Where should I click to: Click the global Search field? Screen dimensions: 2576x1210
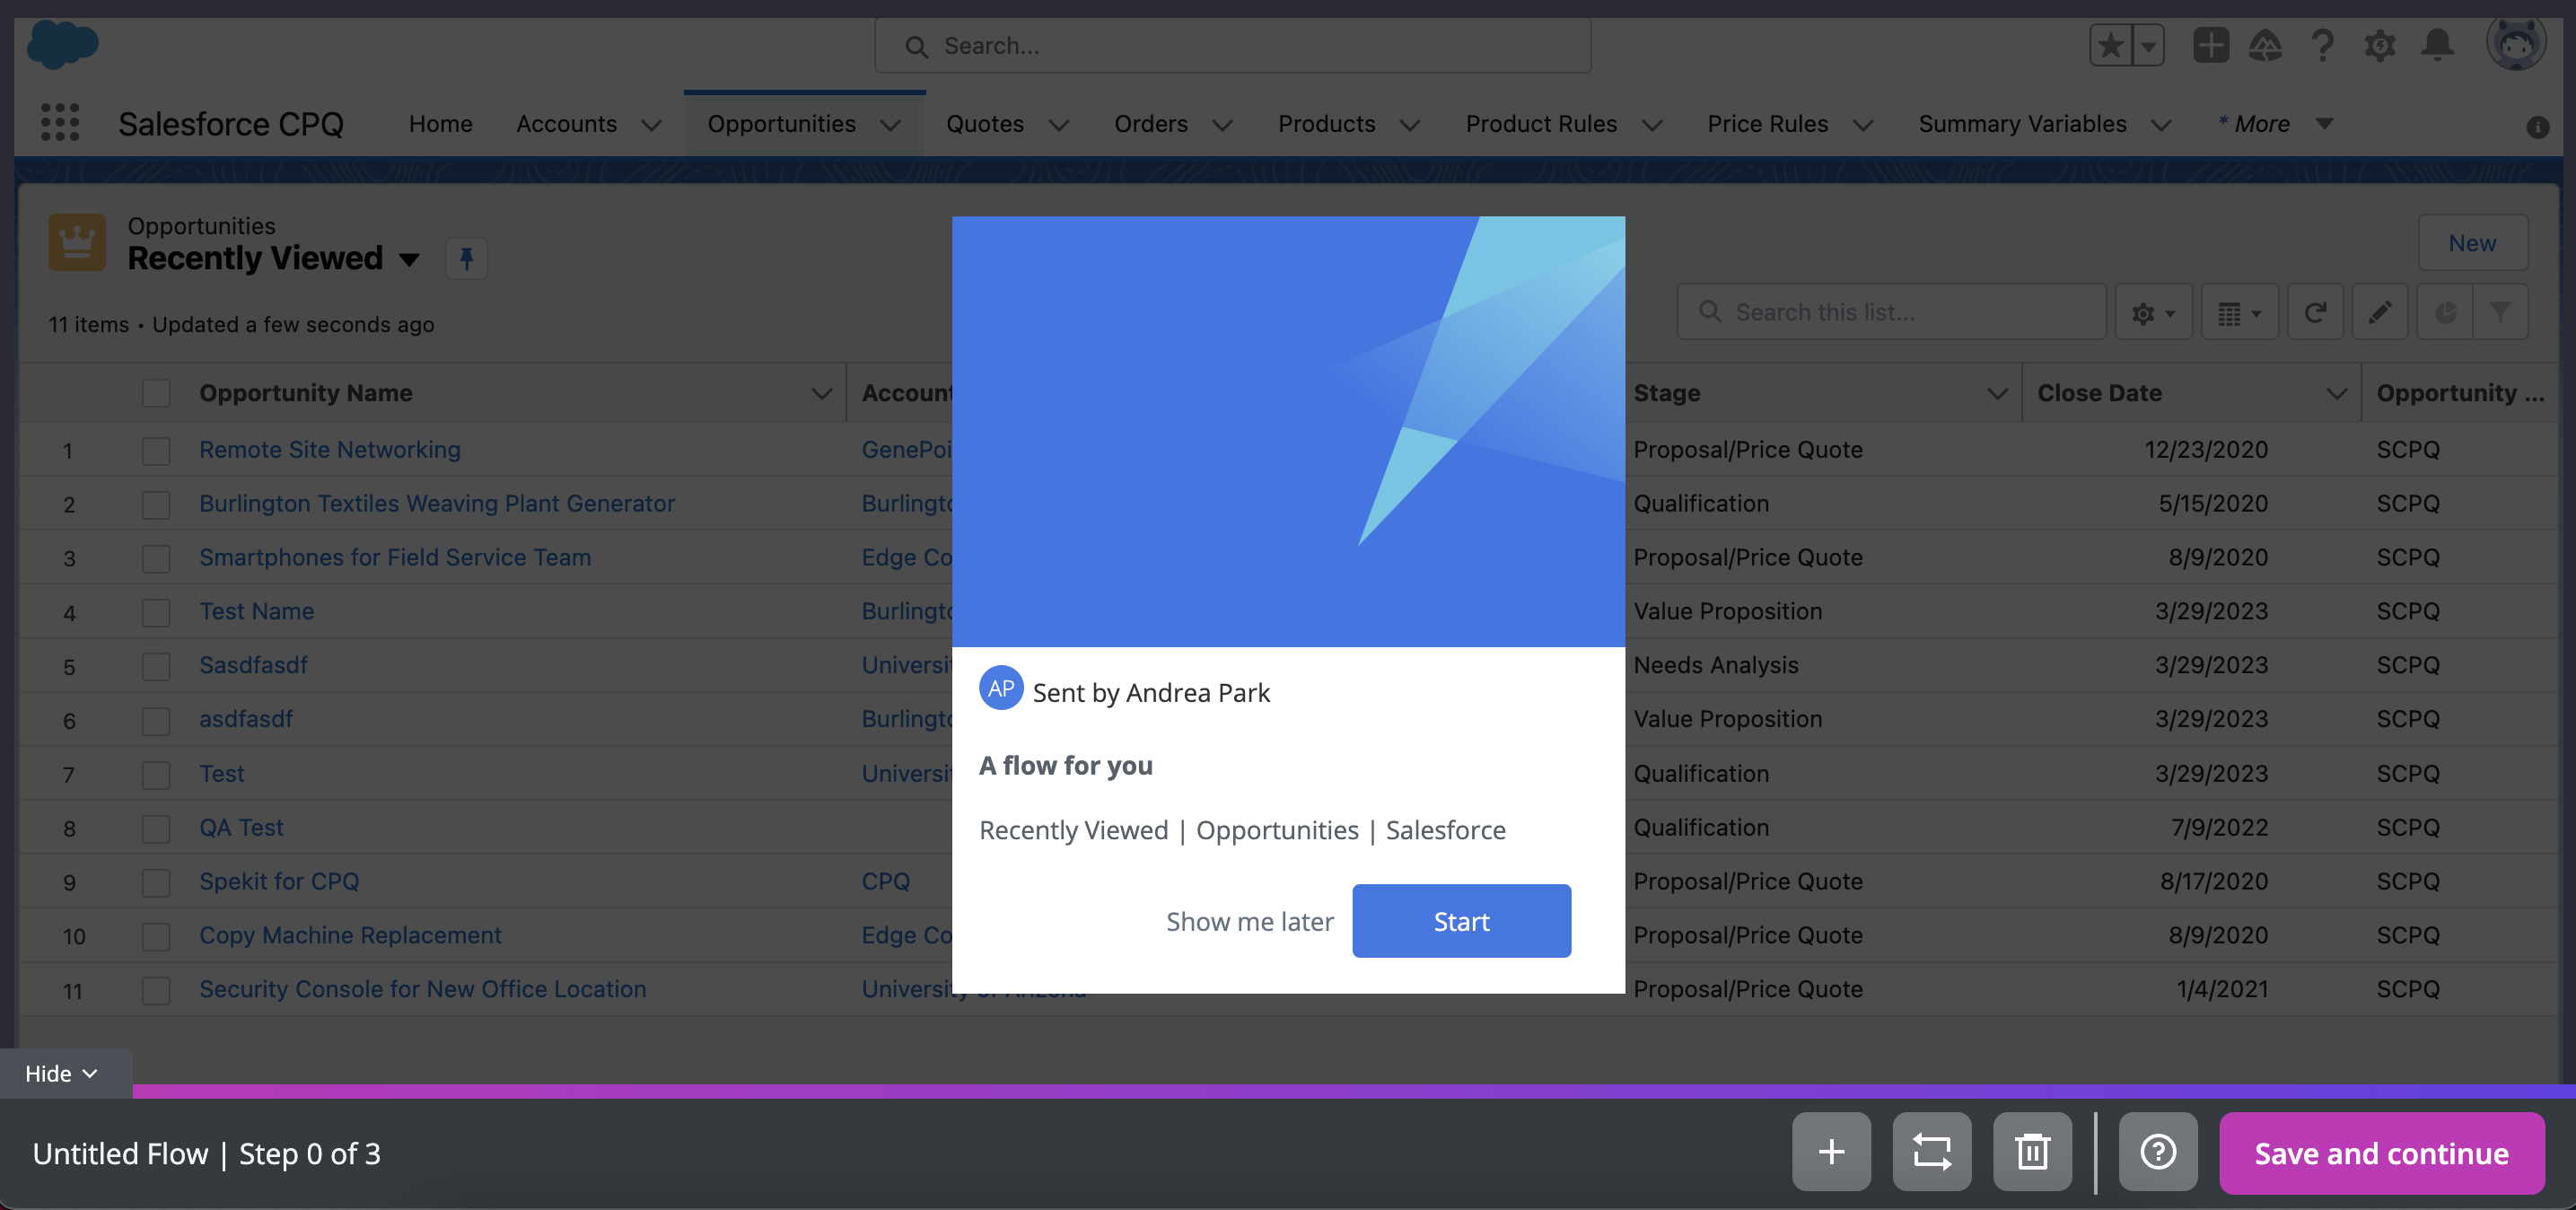tap(1232, 46)
